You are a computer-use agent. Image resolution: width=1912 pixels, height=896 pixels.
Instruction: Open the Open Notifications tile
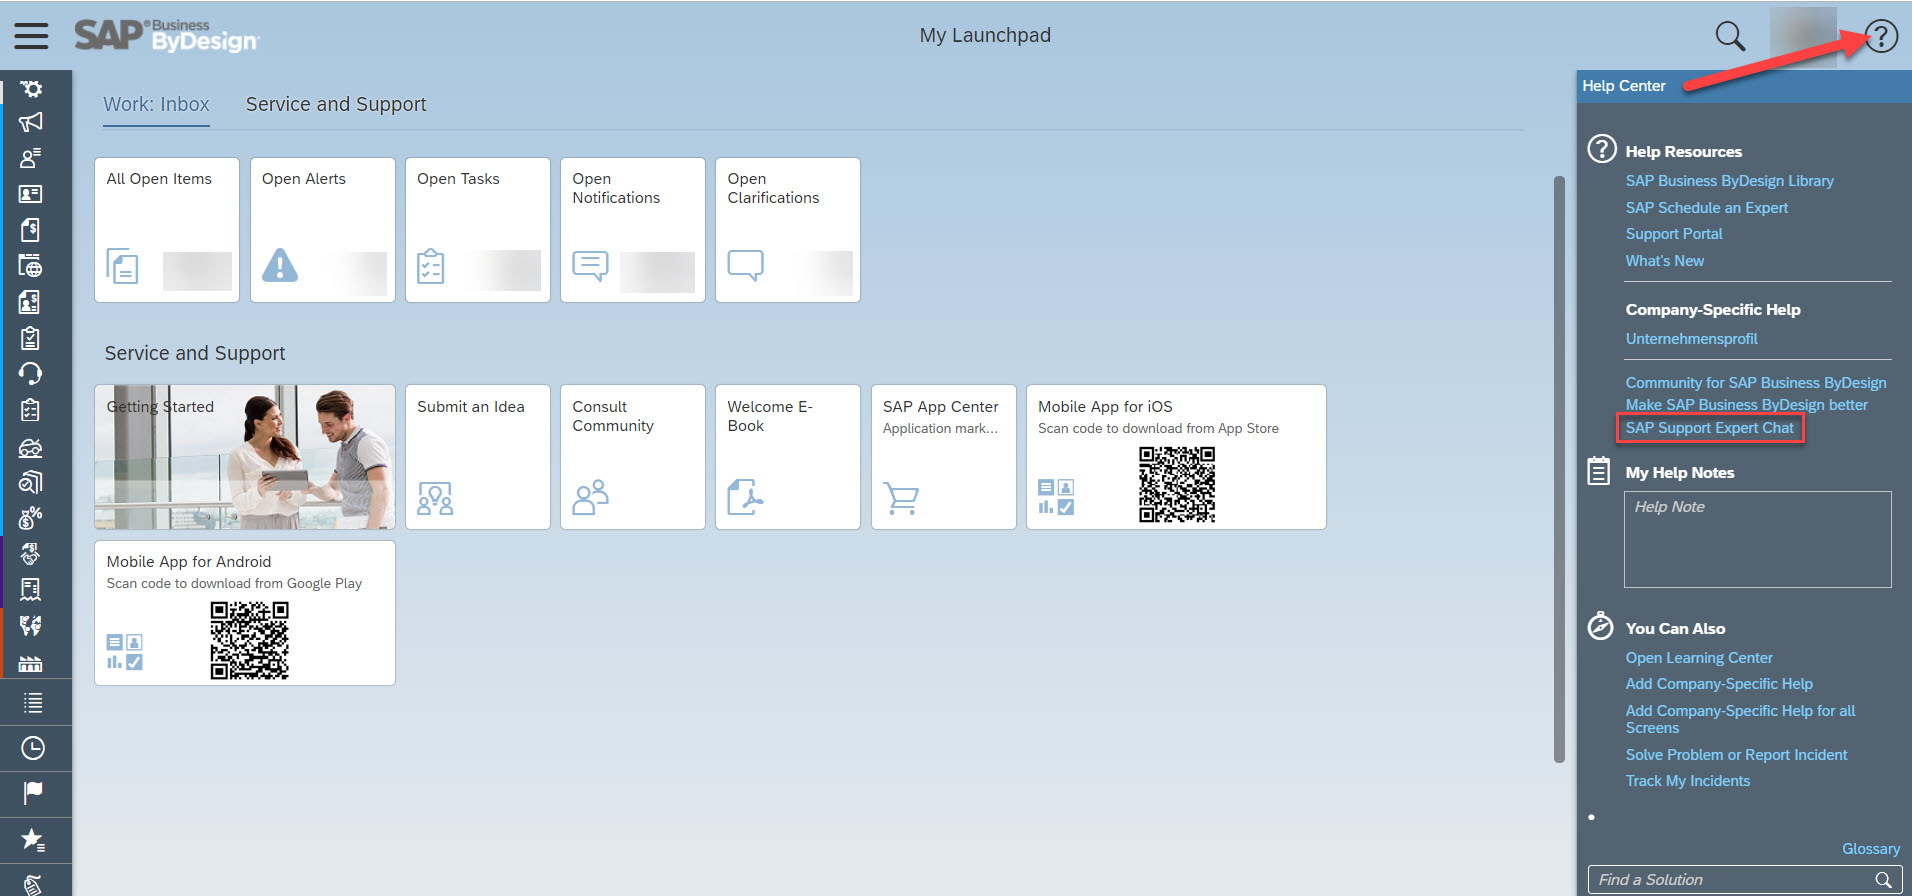[633, 230]
